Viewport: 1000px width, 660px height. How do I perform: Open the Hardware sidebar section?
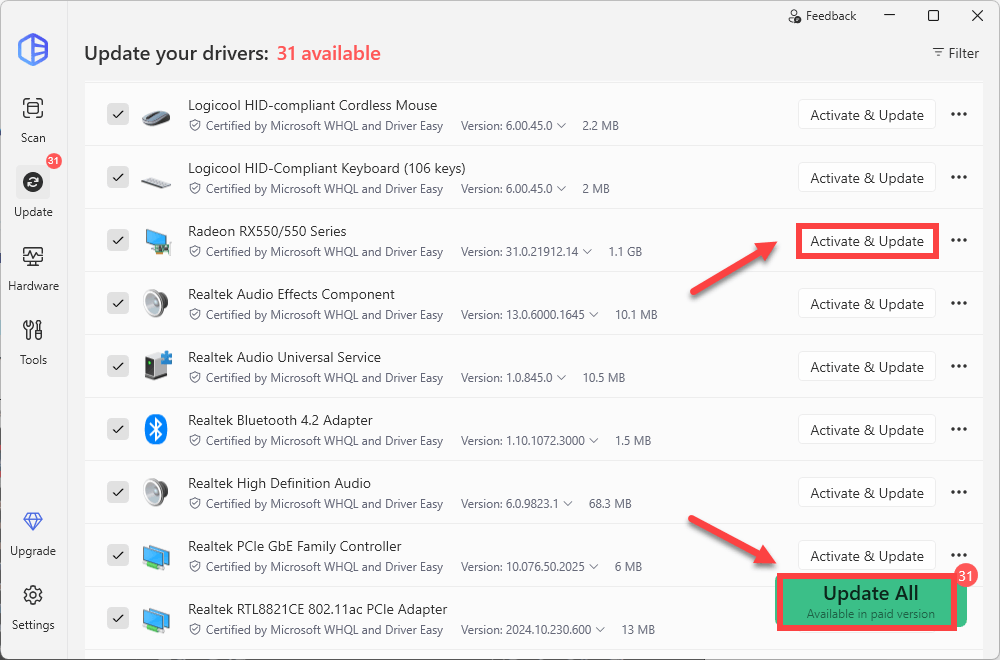pyautogui.click(x=33, y=266)
